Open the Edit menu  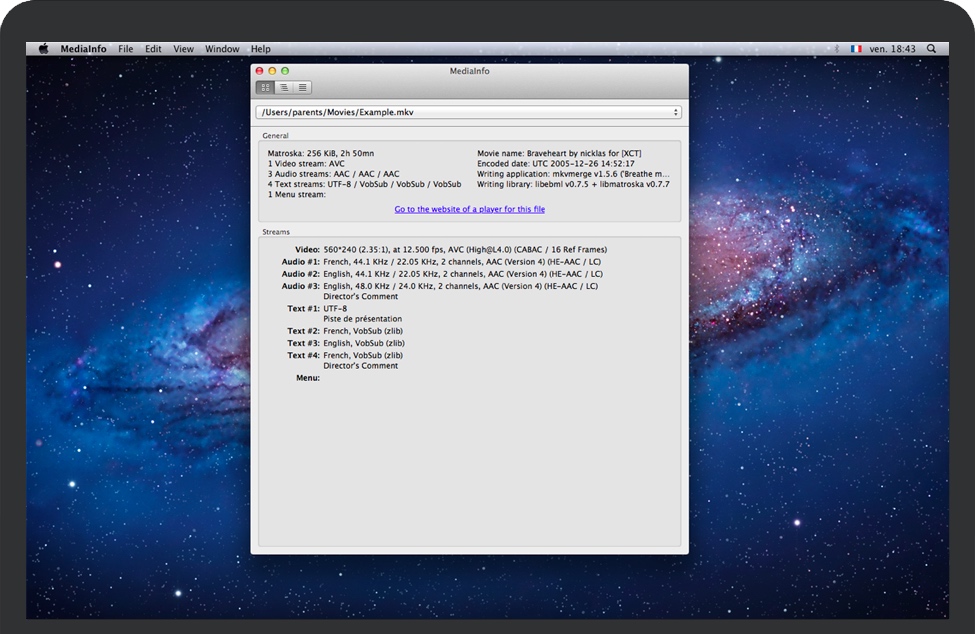tap(153, 49)
